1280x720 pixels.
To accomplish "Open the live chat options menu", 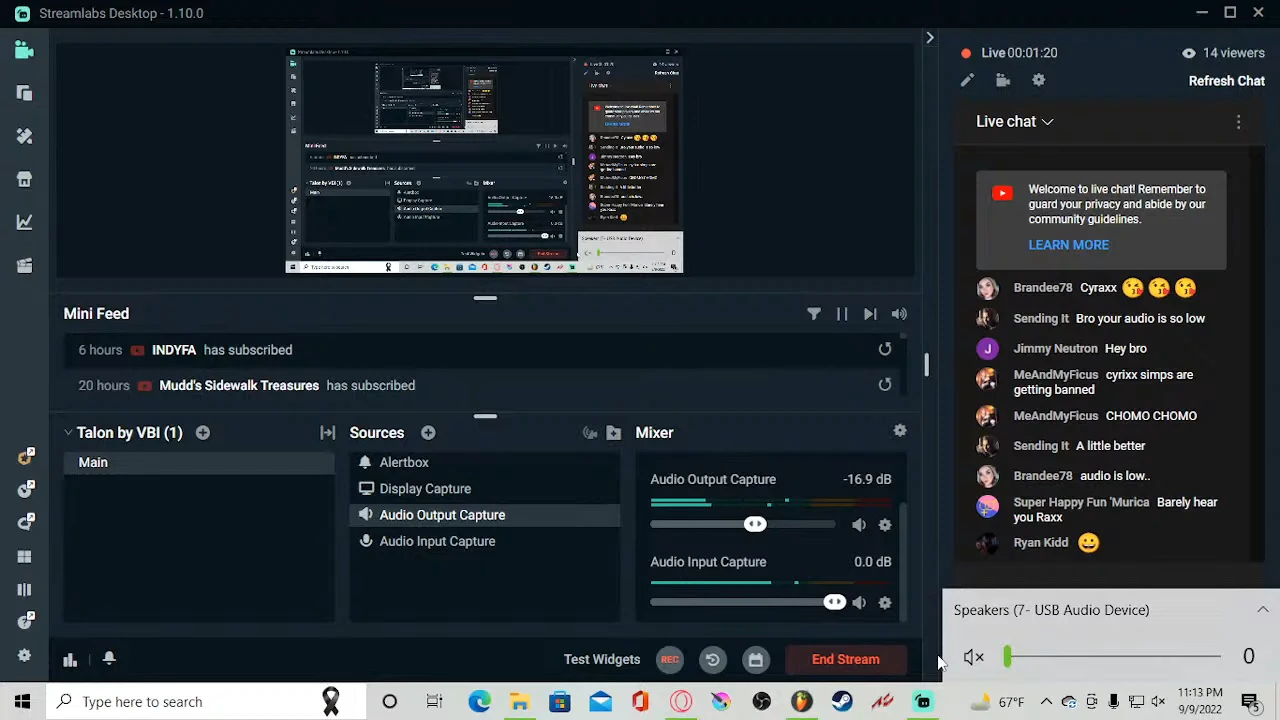I will click(1238, 121).
